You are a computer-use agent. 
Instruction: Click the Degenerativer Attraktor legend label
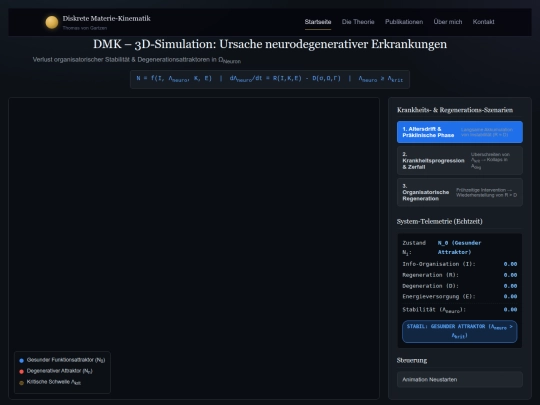coord(60,371)
